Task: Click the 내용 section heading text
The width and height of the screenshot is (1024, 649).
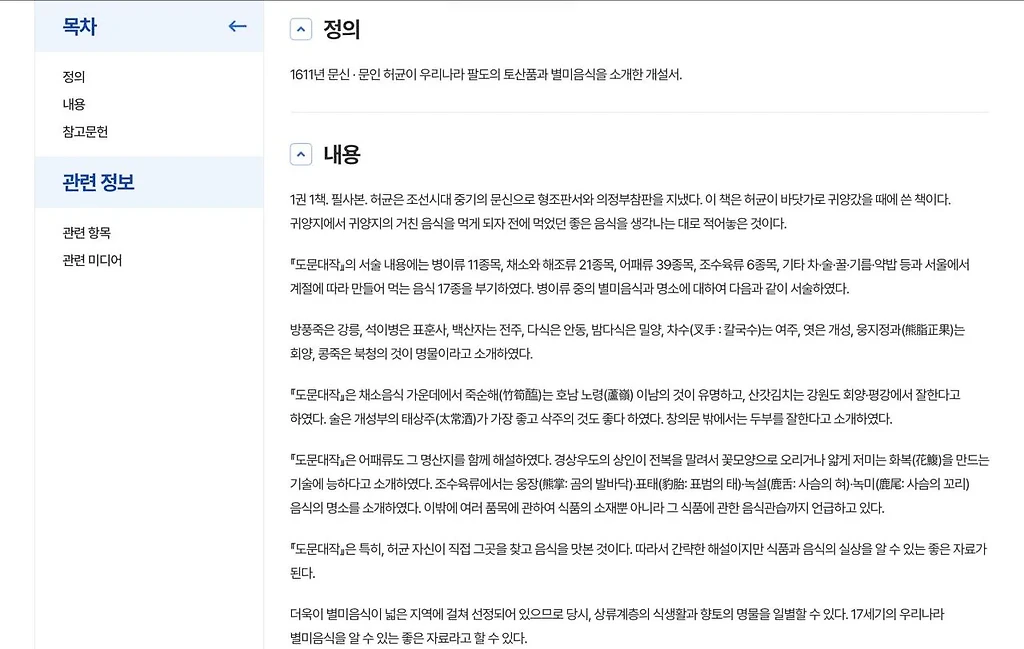Action: tap(341, 154)
